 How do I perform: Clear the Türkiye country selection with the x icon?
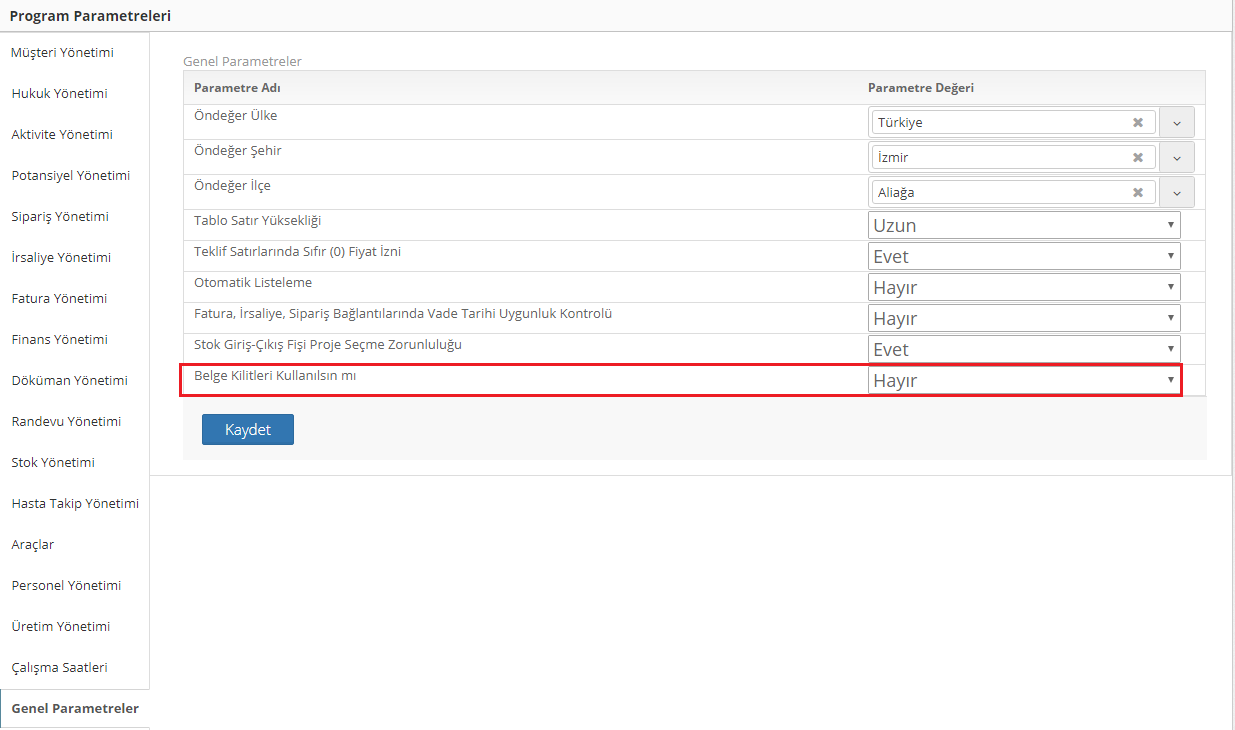pos(1137,122)
